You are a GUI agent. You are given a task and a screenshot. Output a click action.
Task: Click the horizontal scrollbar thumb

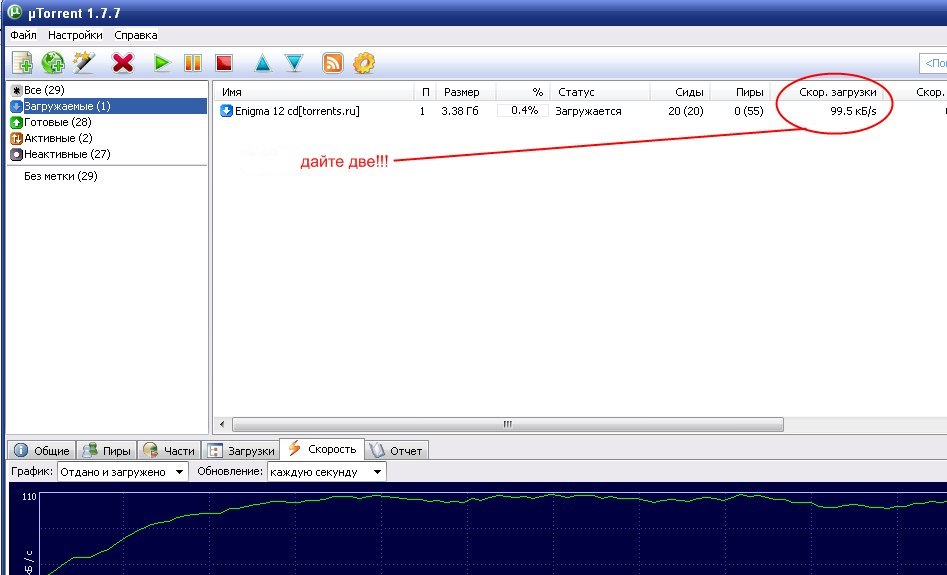click(508, 425)
